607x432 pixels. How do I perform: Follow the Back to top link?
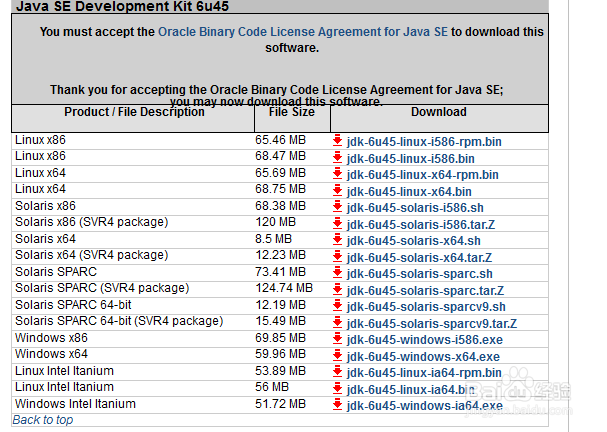click(43, 420)
